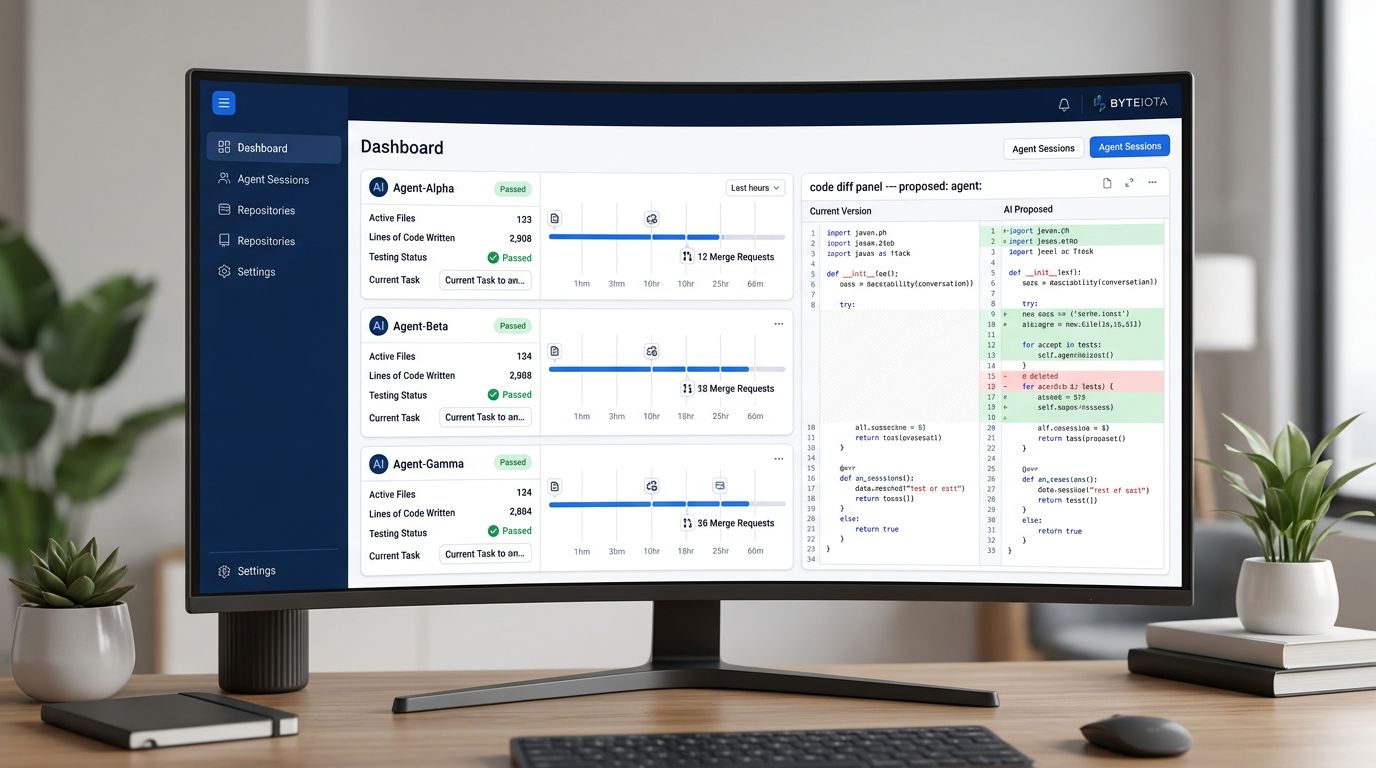
Task: Click the blue Agent Sessions button
Action: click(x=1129, y=147)
